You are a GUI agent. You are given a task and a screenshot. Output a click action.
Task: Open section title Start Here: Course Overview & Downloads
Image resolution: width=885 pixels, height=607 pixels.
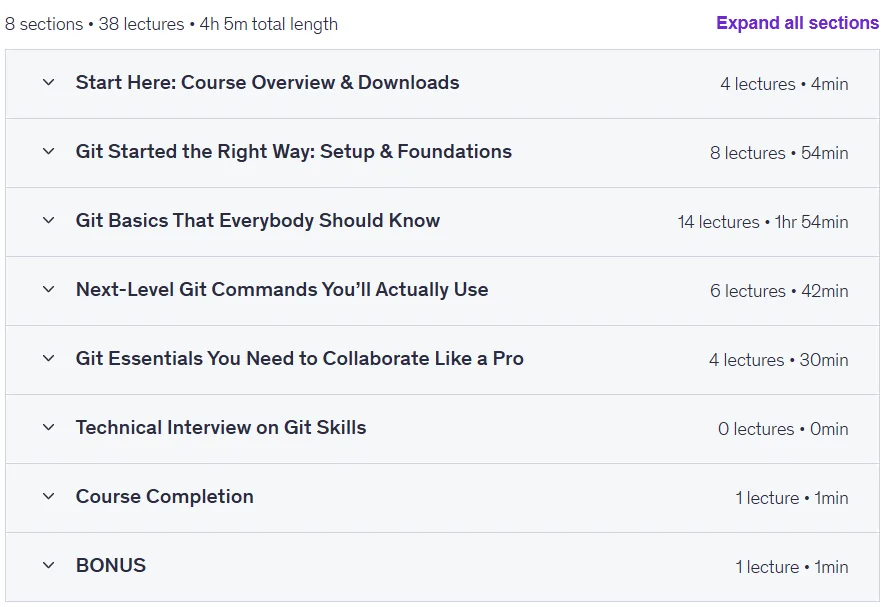point(268,82)
